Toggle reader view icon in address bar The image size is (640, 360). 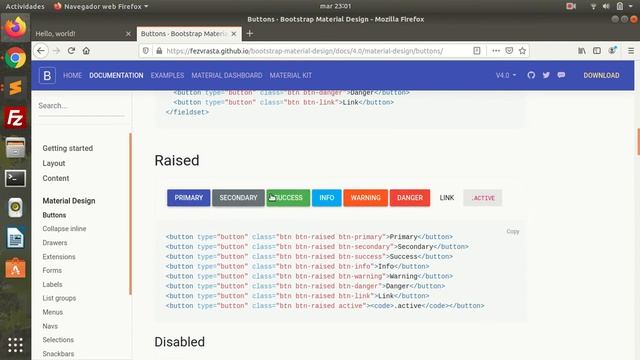click(x=476, y=51)
